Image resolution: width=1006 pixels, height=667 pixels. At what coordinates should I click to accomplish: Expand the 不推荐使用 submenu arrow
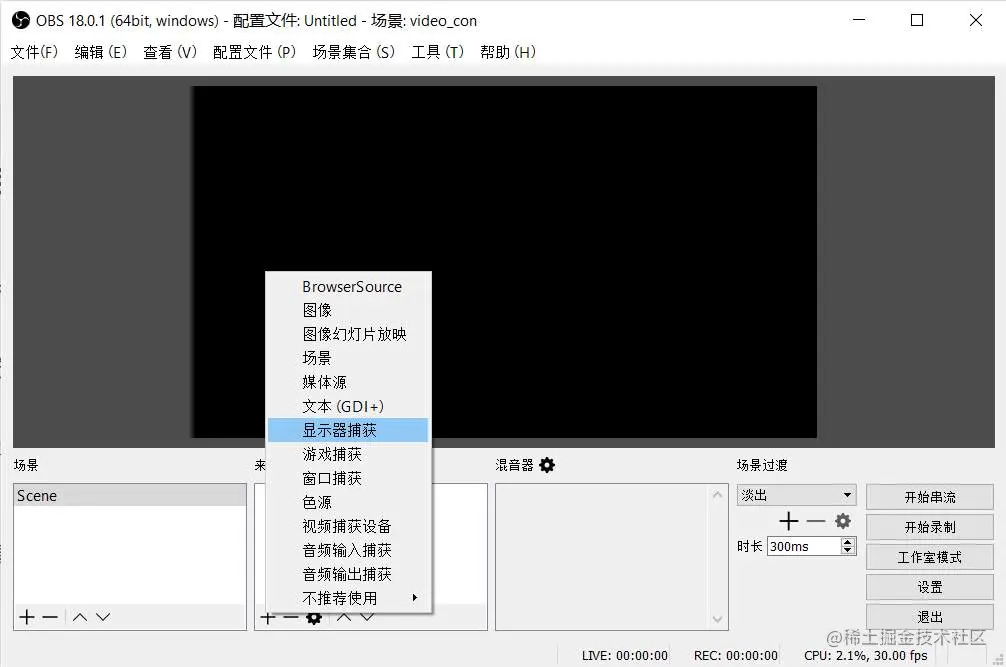[x=414, y=598]
